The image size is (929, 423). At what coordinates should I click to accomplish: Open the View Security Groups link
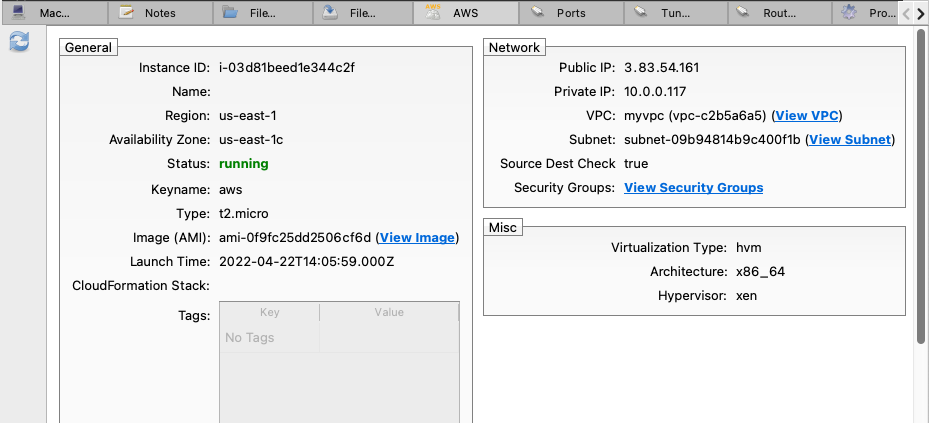click(694, 188)
